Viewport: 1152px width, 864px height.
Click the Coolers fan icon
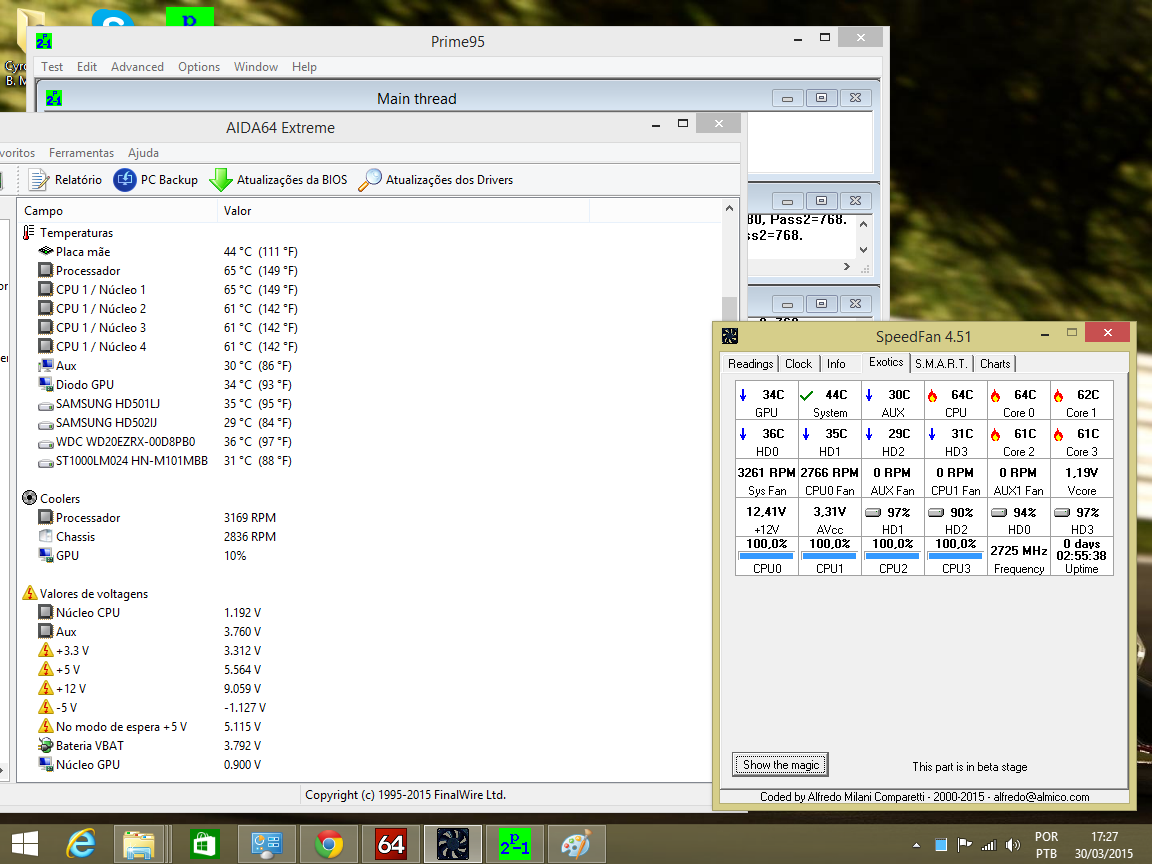[29, 498]
